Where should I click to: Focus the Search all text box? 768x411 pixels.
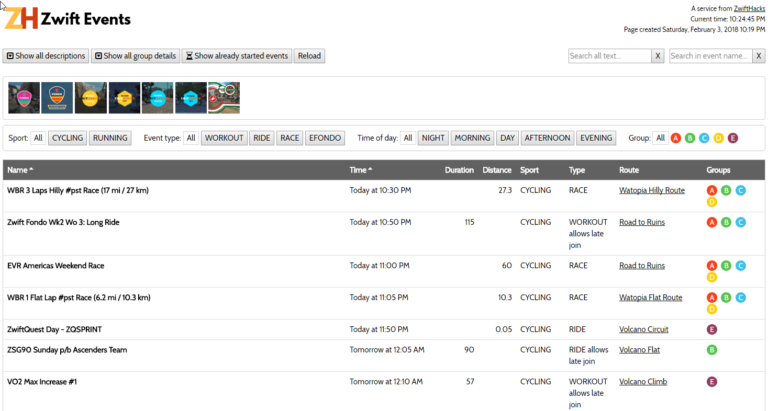610,56
